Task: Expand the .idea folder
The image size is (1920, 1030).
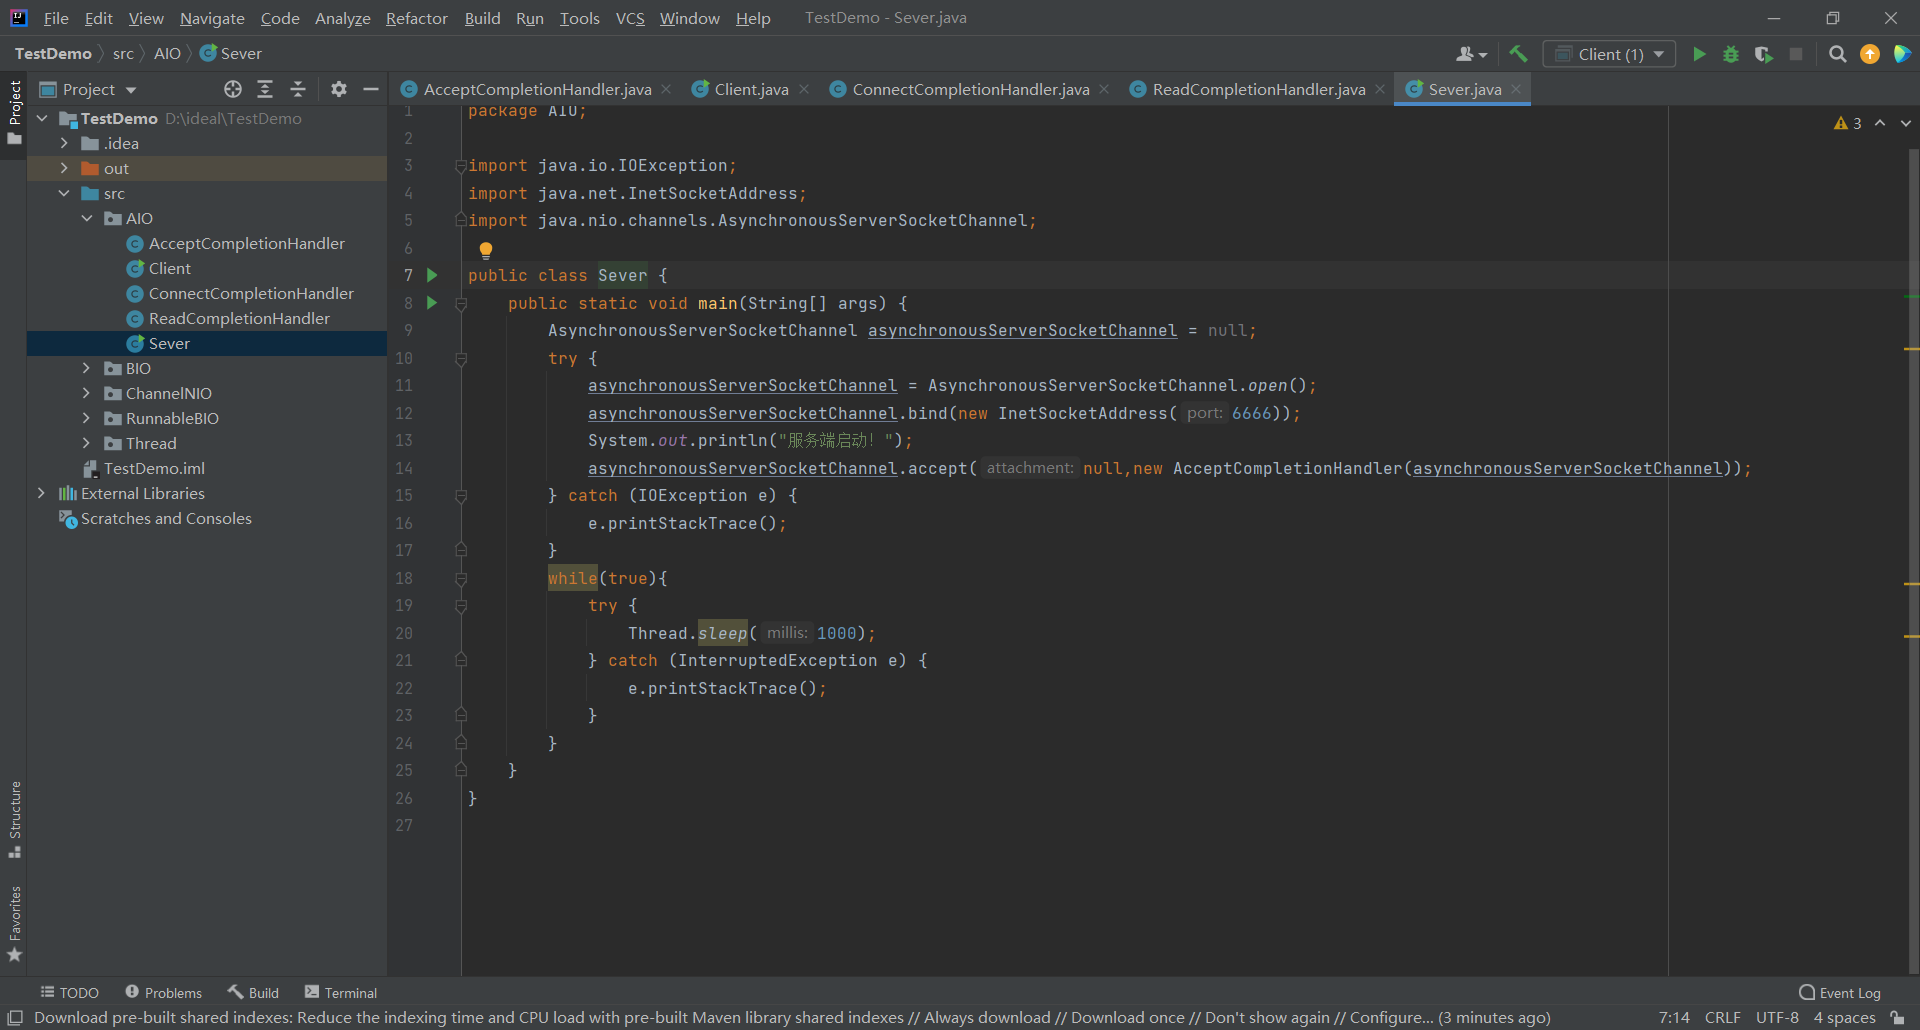Action: 64,143
